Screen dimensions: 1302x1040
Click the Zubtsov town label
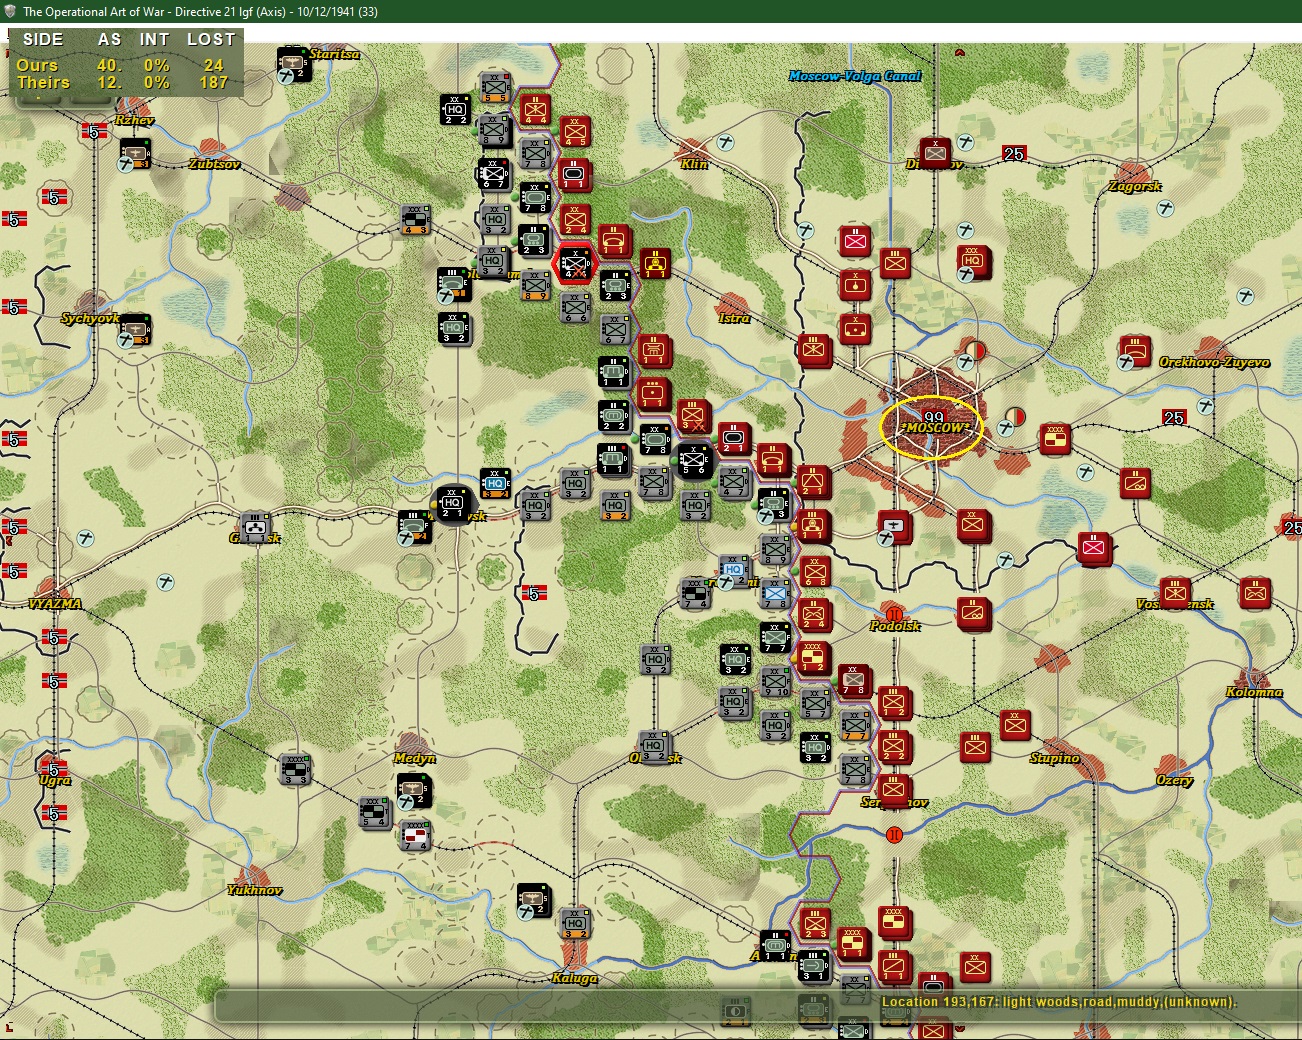(214, 164)
